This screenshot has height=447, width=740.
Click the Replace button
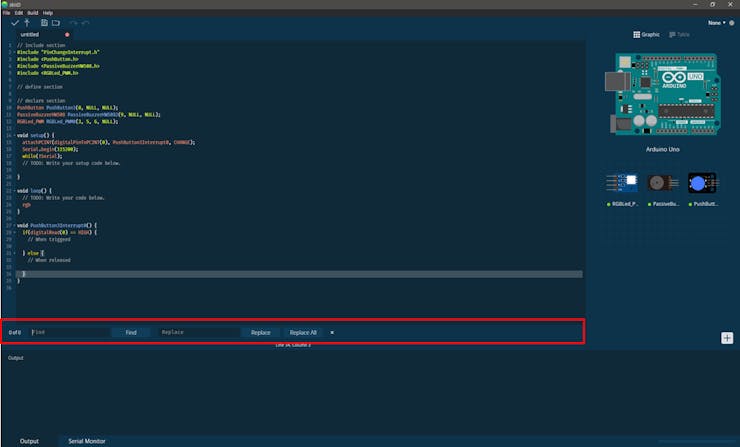tap(261, 332)
